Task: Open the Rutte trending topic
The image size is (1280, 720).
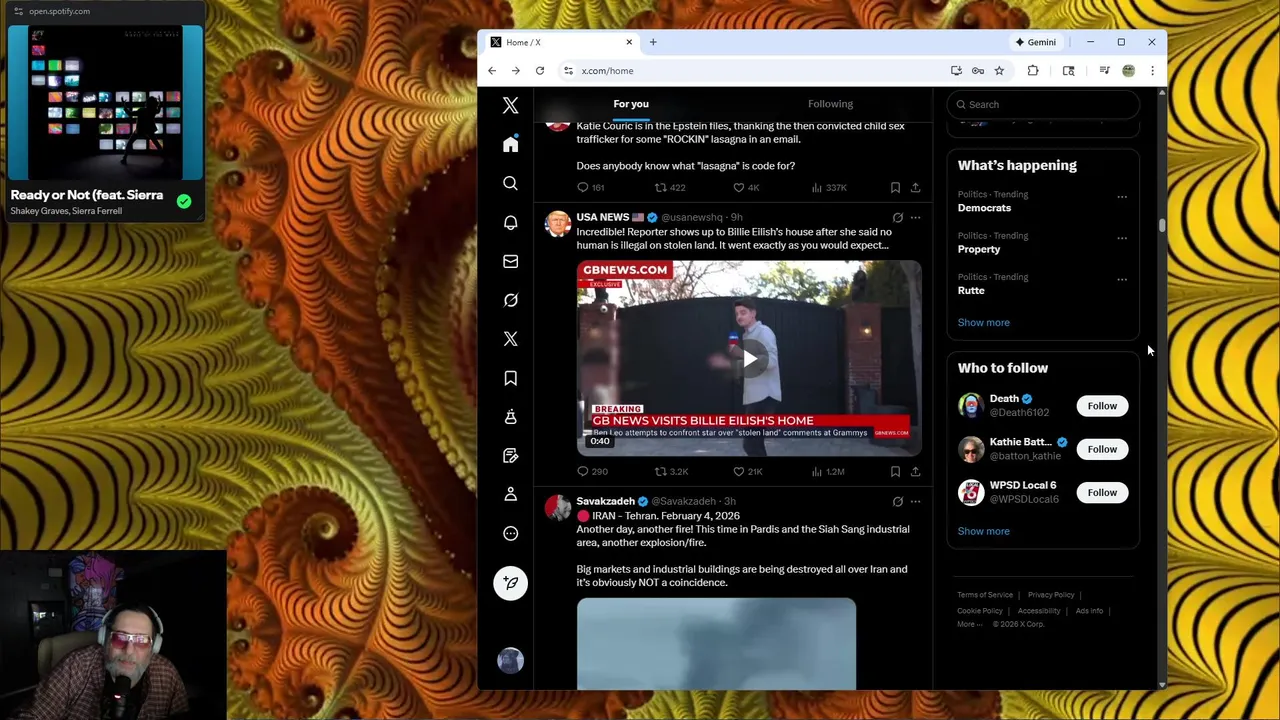Action: (971, 291)
